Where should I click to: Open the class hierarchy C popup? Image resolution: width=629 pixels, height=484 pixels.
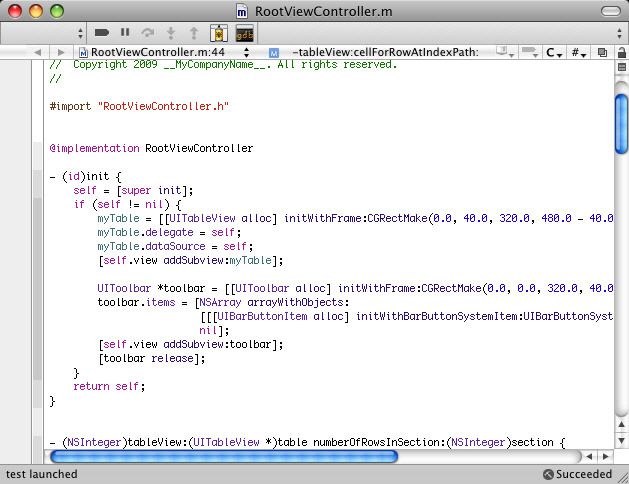tap(554, 53)
